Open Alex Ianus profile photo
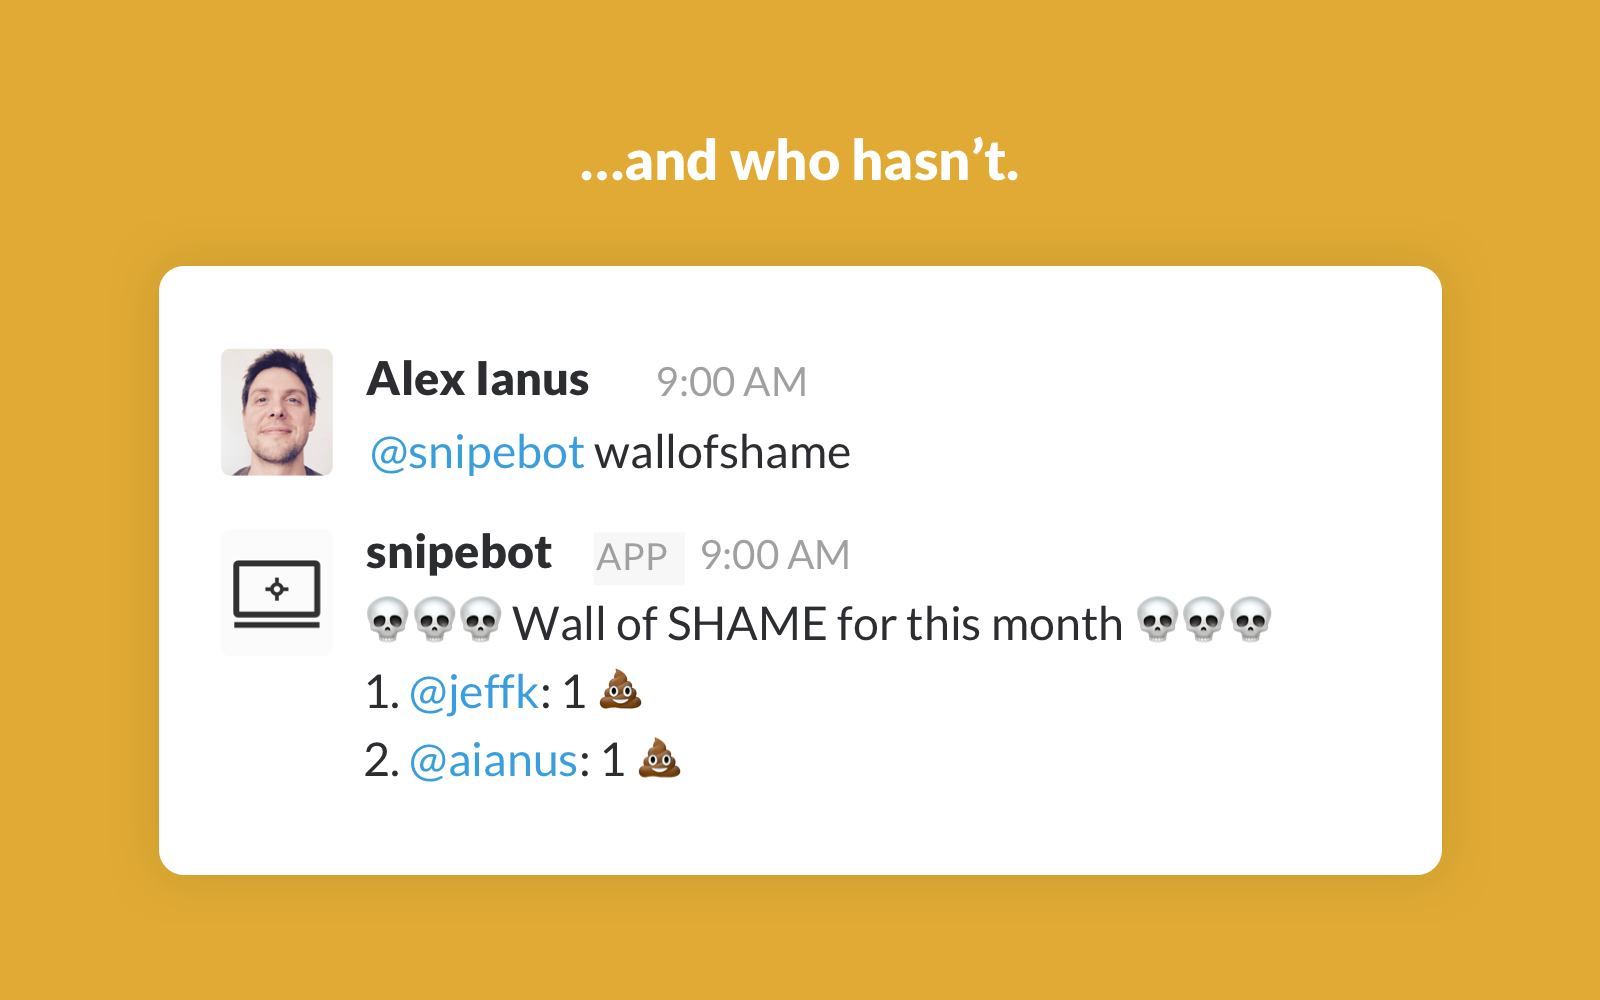This screenshot has height=1000, width=1600. [x=277, y=412]
